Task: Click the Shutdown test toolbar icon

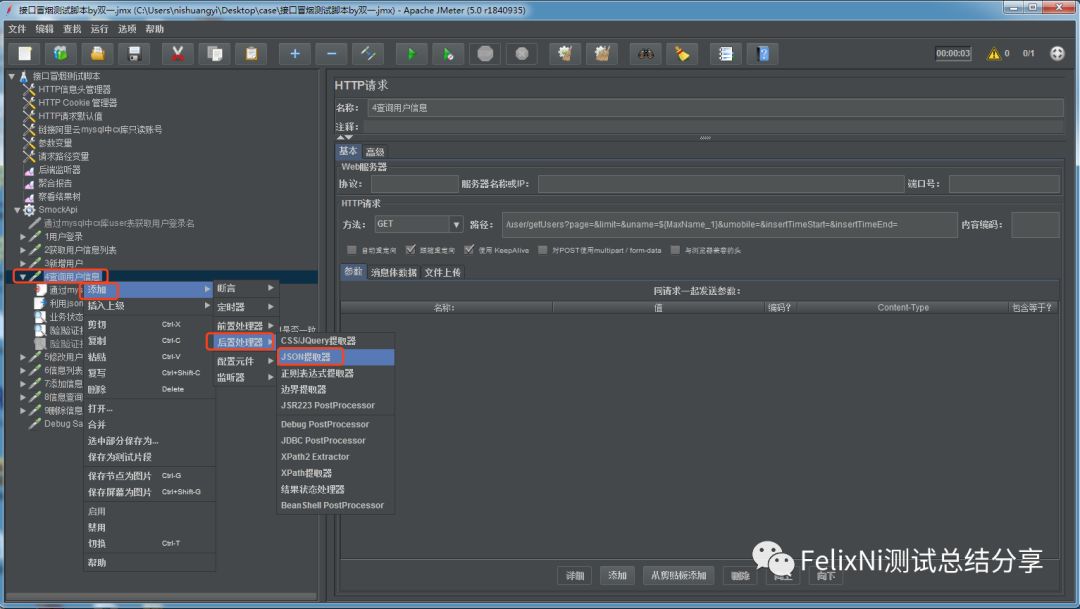Action: click(x=521, y=54)
